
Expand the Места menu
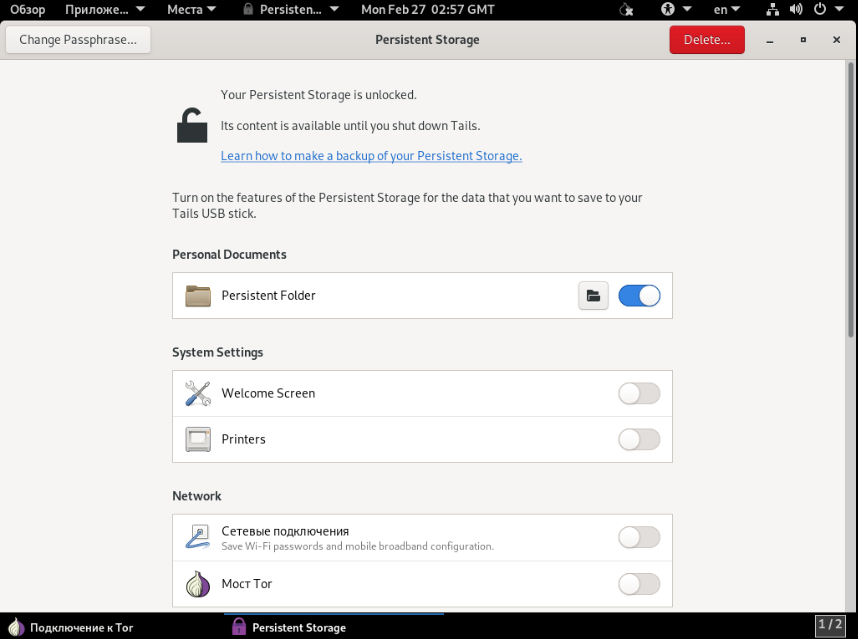click(x=191, y=10)
